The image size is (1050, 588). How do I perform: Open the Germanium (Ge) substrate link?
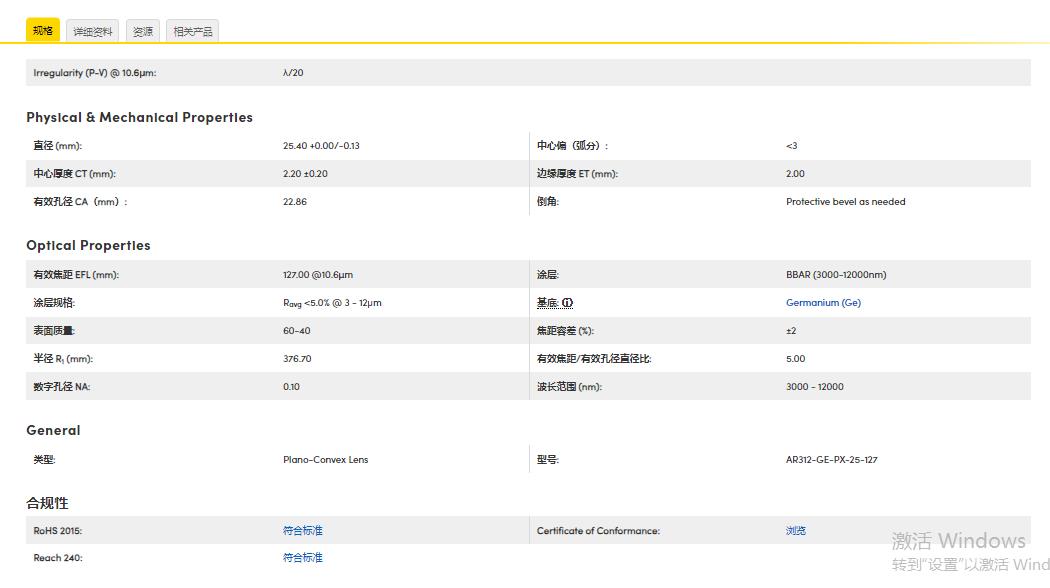(823, 303)
